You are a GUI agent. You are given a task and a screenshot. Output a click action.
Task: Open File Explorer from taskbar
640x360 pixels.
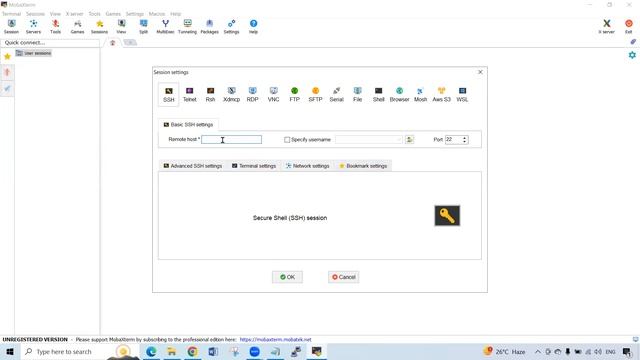click(171, 351)
